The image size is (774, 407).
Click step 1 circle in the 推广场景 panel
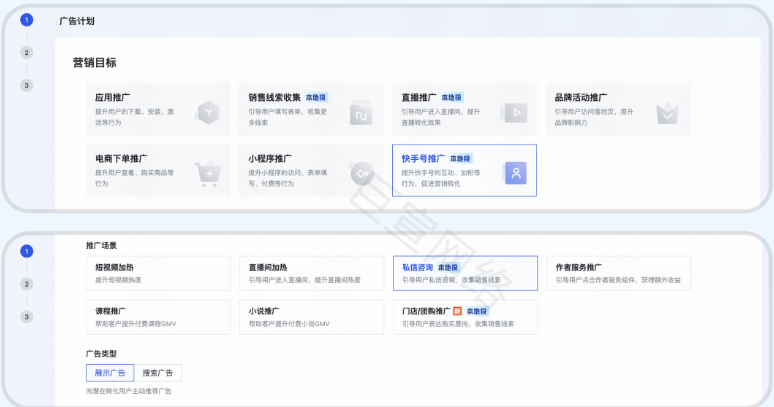(x=27, y=251)
